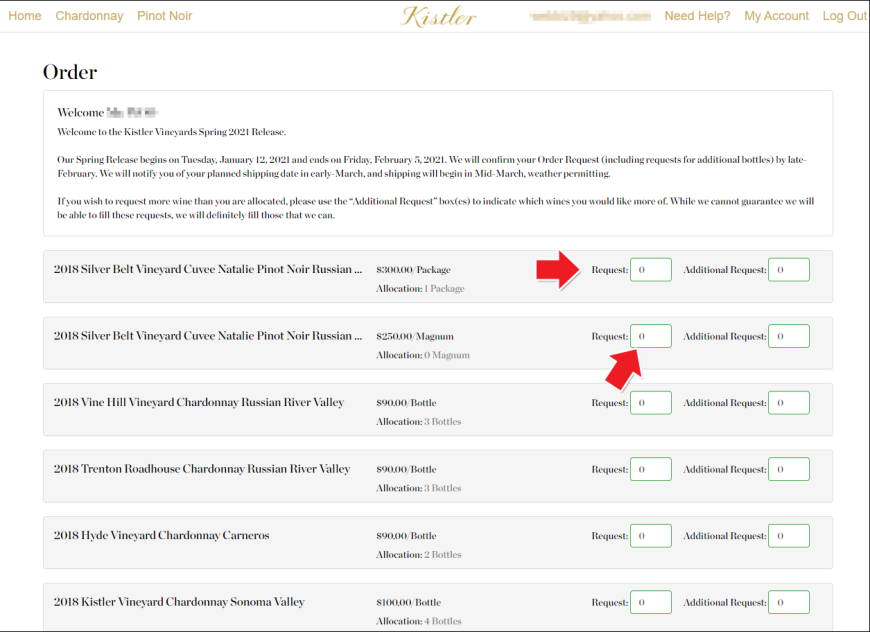The image size is (870, 632).
Task: Select the Silver Belt Cuvee Natalie Magnum title
Action: (208, 336)
